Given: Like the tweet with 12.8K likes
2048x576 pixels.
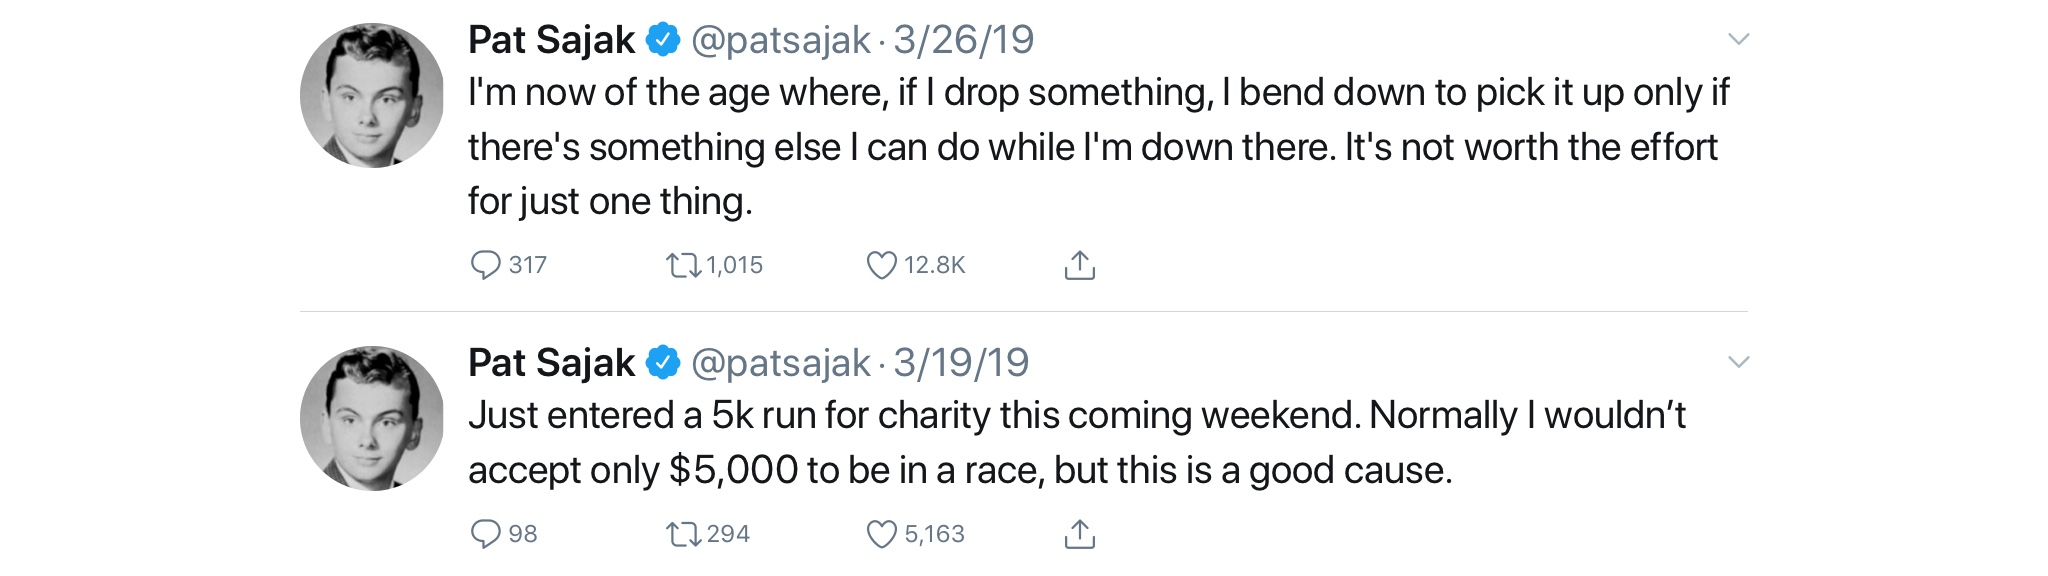Looking at the screenshot, I should click(881, 265).
